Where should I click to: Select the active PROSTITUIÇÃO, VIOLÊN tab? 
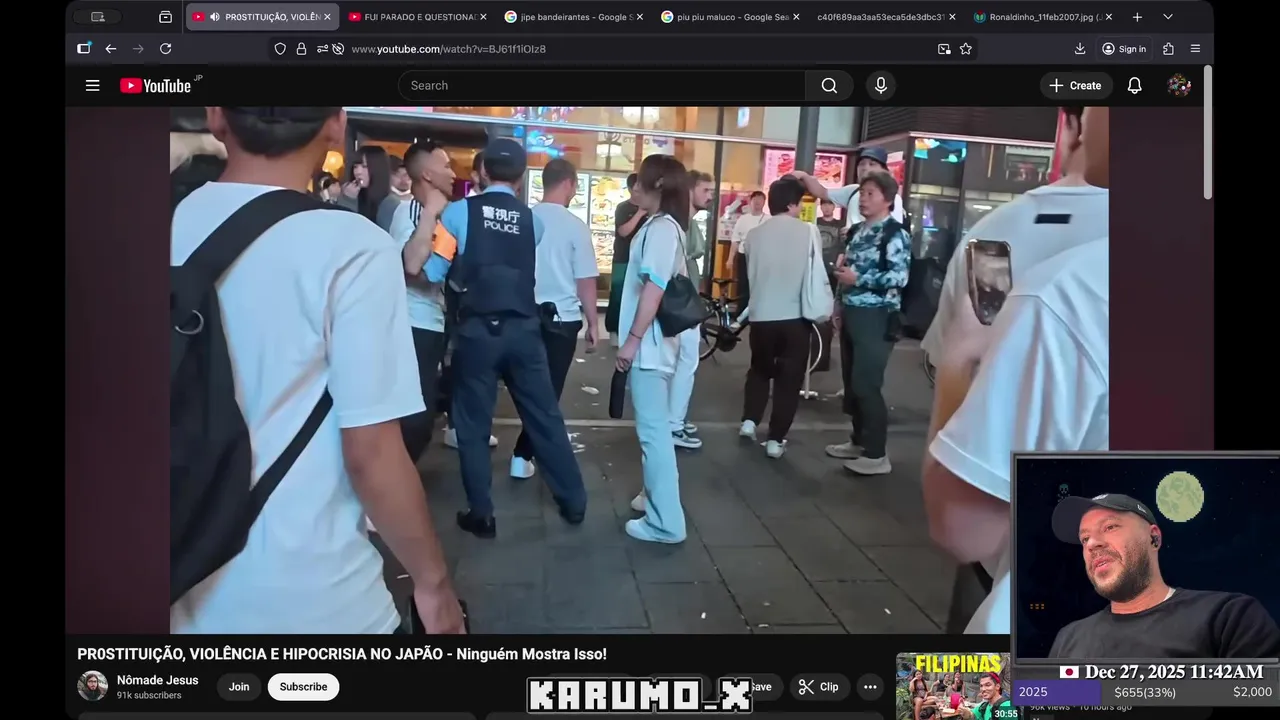click(x=262, y=17)
